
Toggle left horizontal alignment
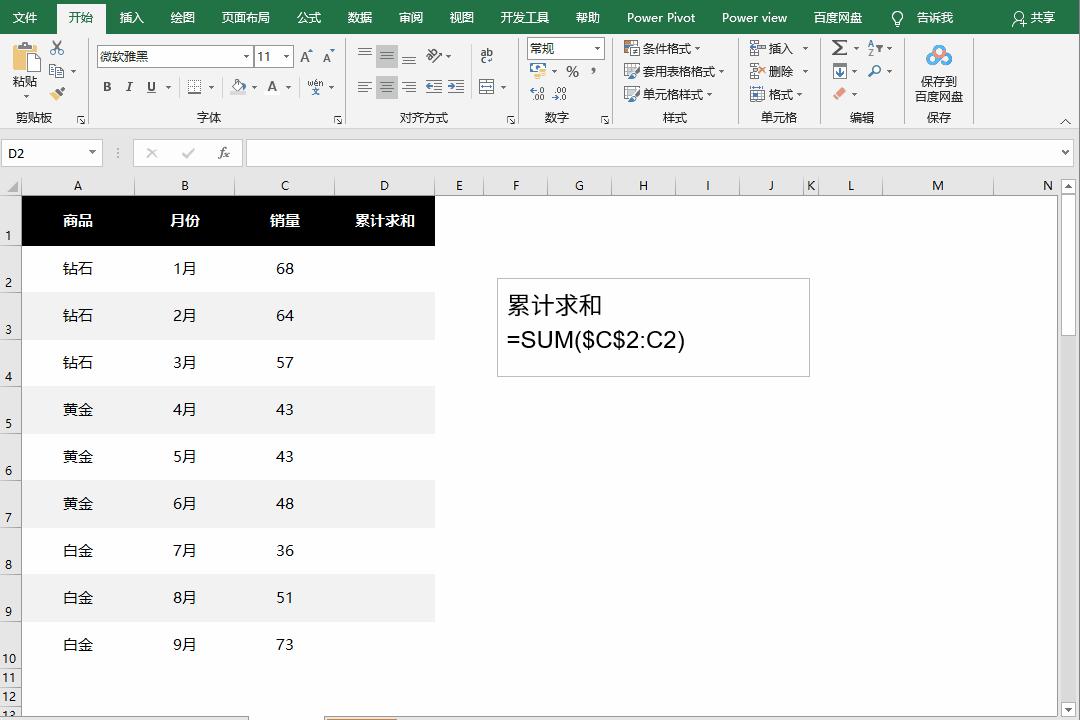click(x=365, y=87)
